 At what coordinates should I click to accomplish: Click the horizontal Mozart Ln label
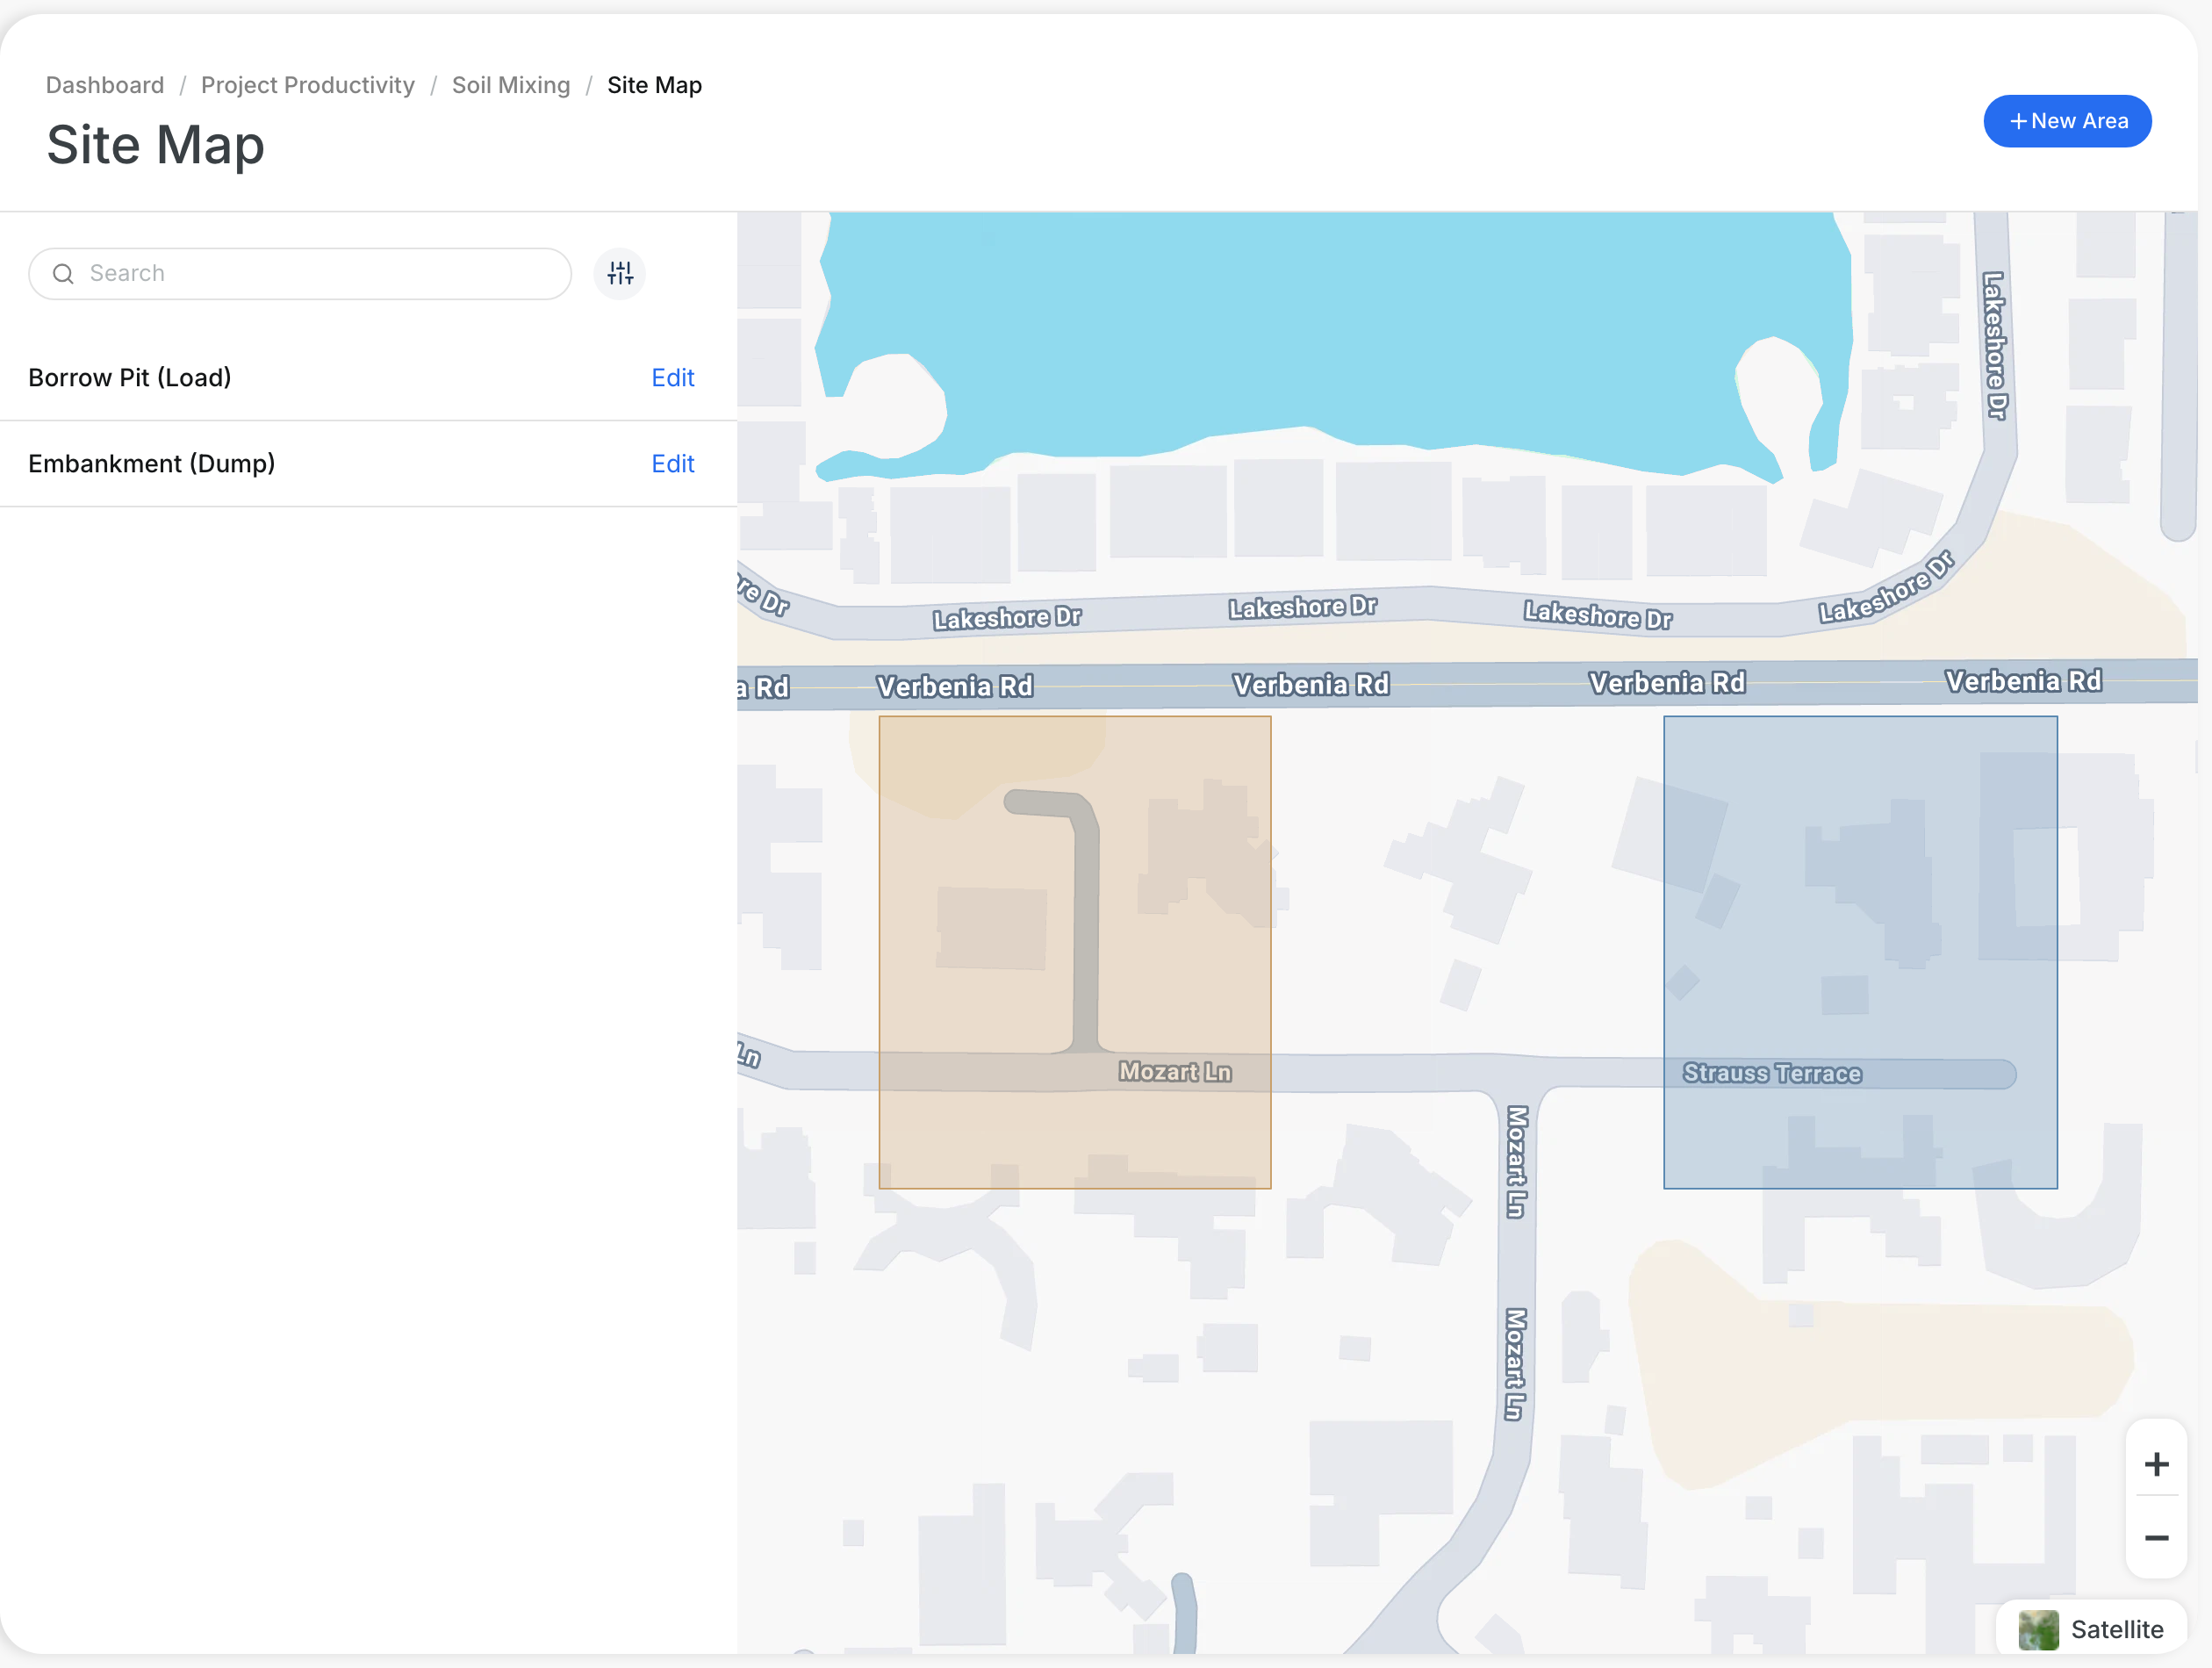click(x=1175, y=1072)
